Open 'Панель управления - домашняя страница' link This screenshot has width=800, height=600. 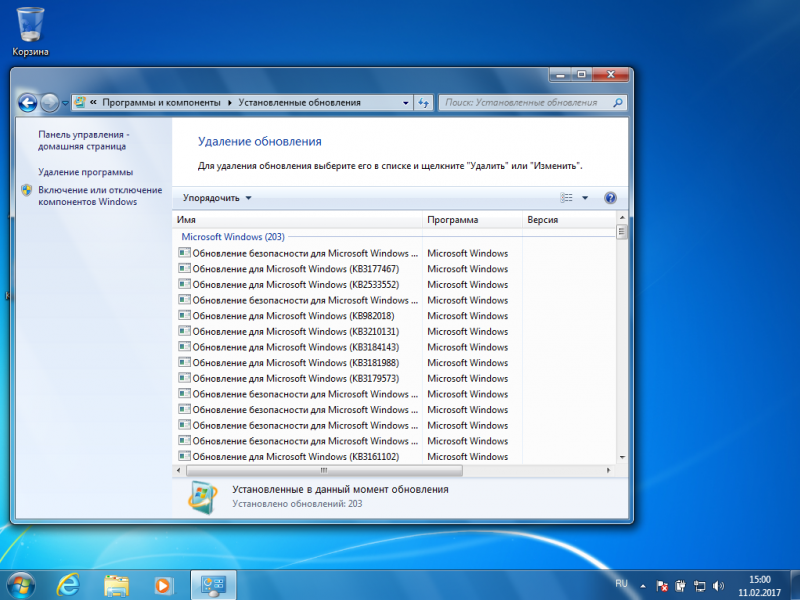click(x=84, y=140)
